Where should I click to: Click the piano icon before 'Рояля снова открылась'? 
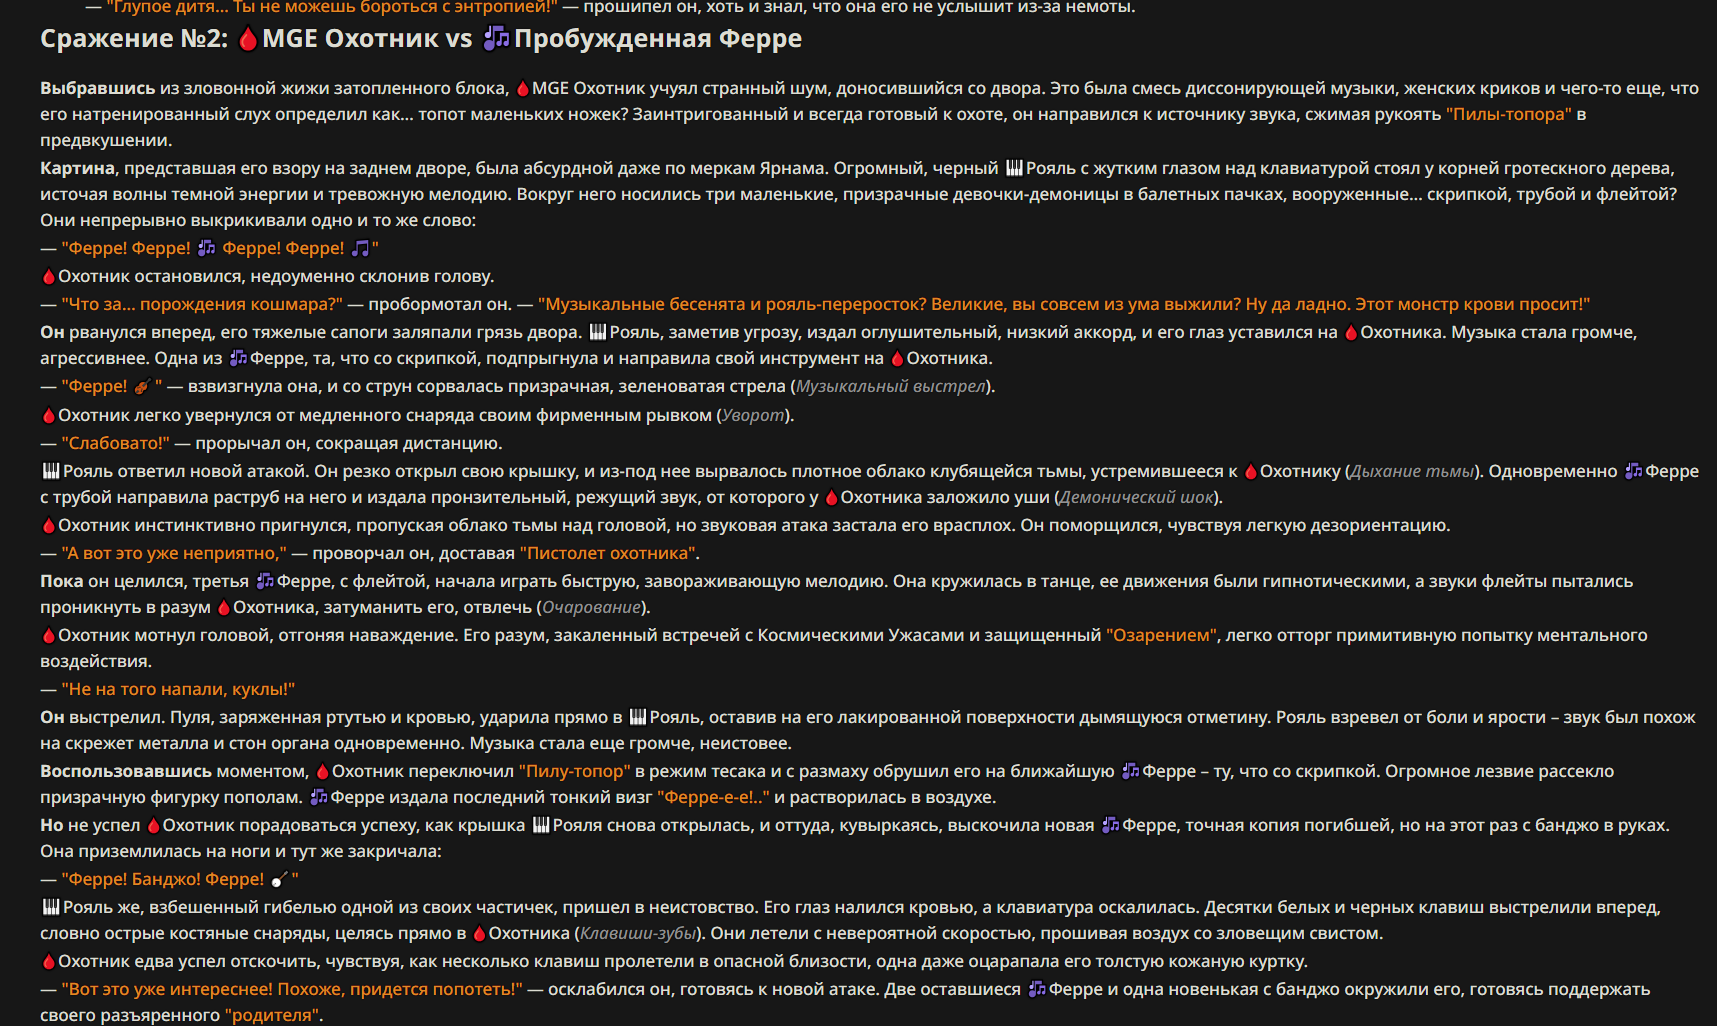click(541, 825)
